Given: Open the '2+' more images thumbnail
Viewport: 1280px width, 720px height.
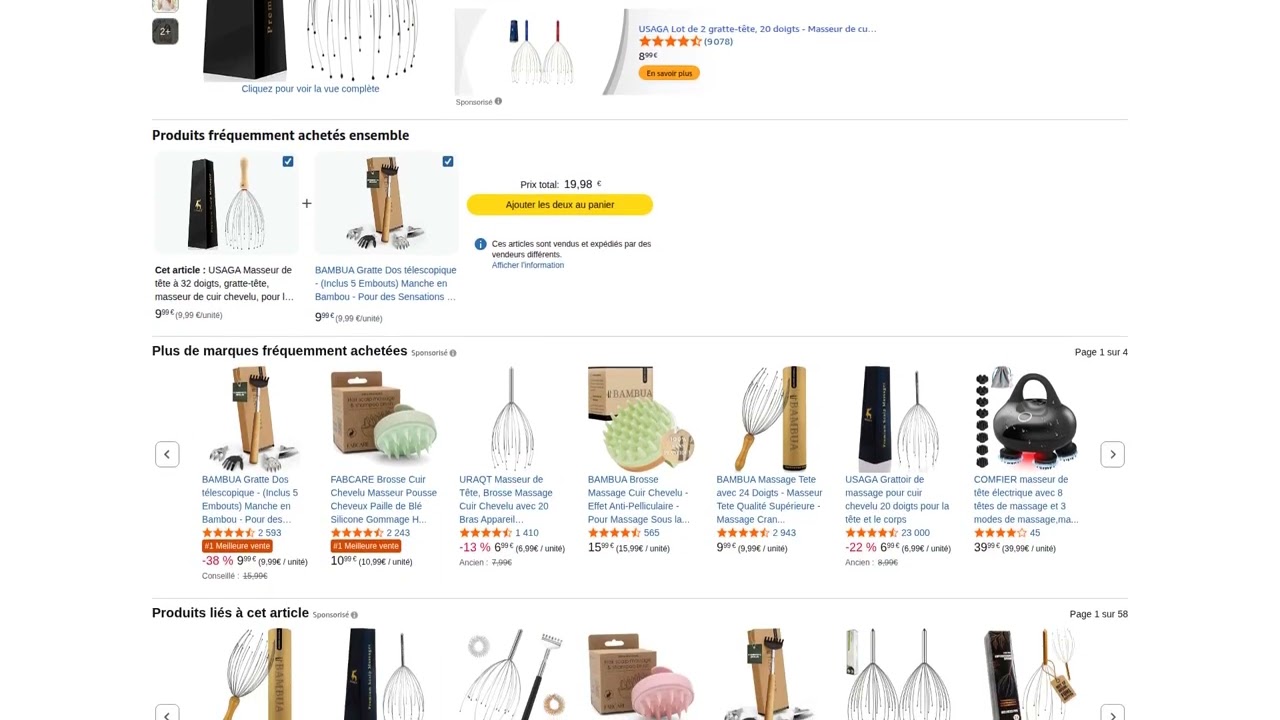Looking at the screenshot, I should point(165,32).
